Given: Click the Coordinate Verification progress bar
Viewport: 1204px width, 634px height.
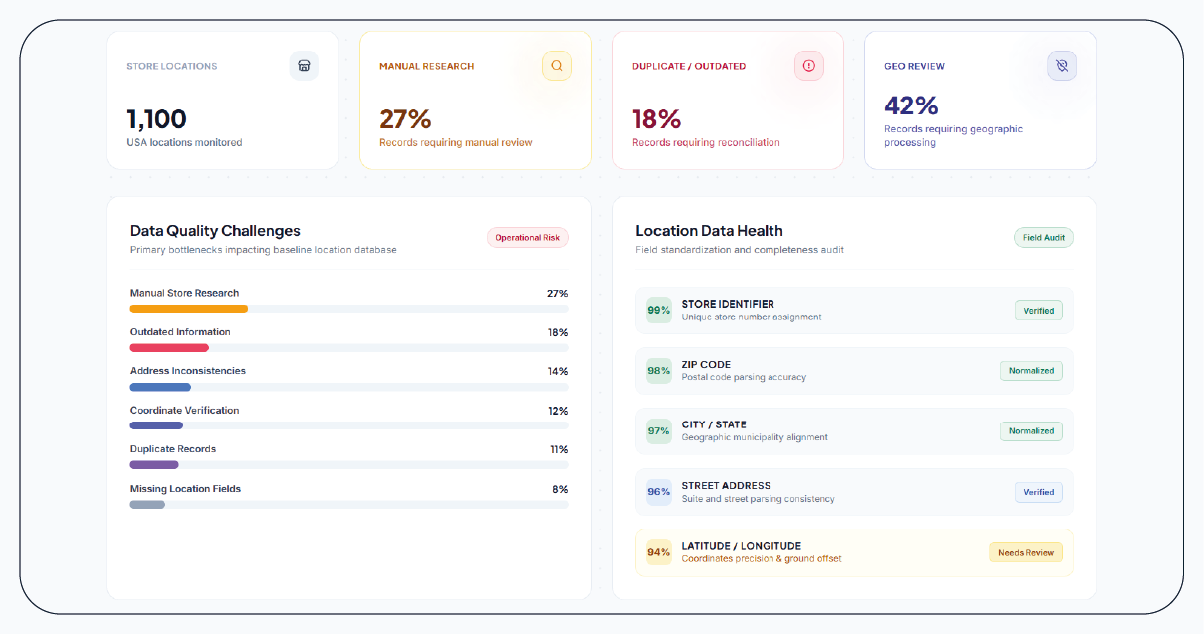Looking at the screenshot, I should pyautogui.click(x=156, y=426).
